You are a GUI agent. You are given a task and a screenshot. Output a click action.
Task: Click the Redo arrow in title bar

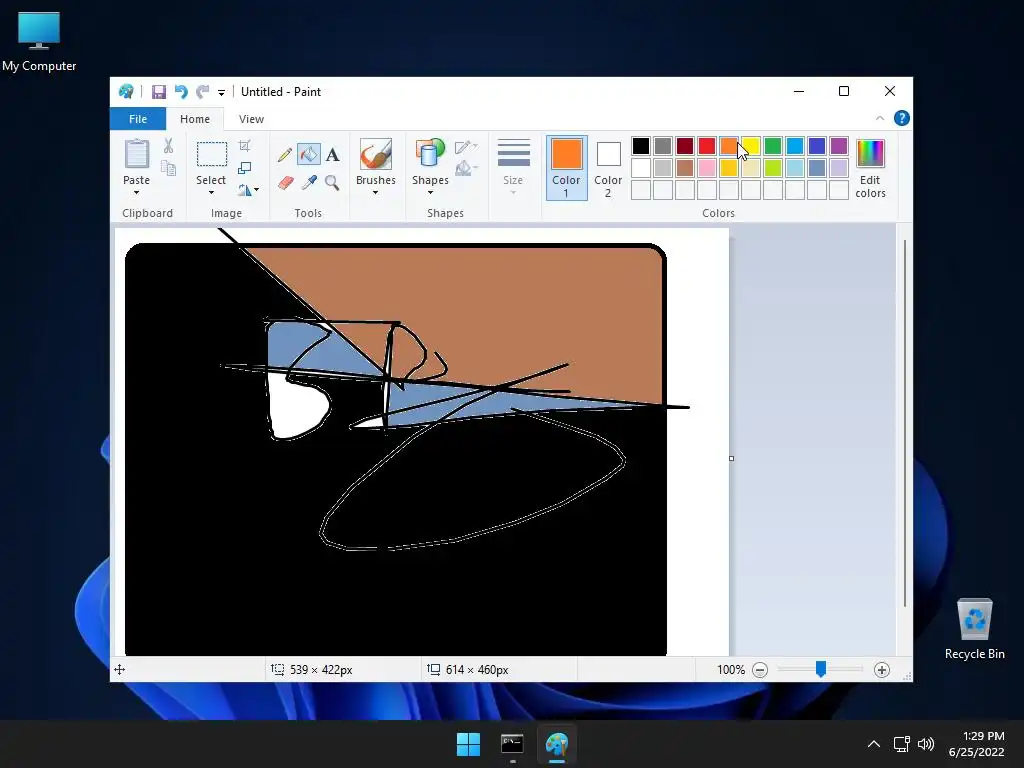click(x=203, y=92)
